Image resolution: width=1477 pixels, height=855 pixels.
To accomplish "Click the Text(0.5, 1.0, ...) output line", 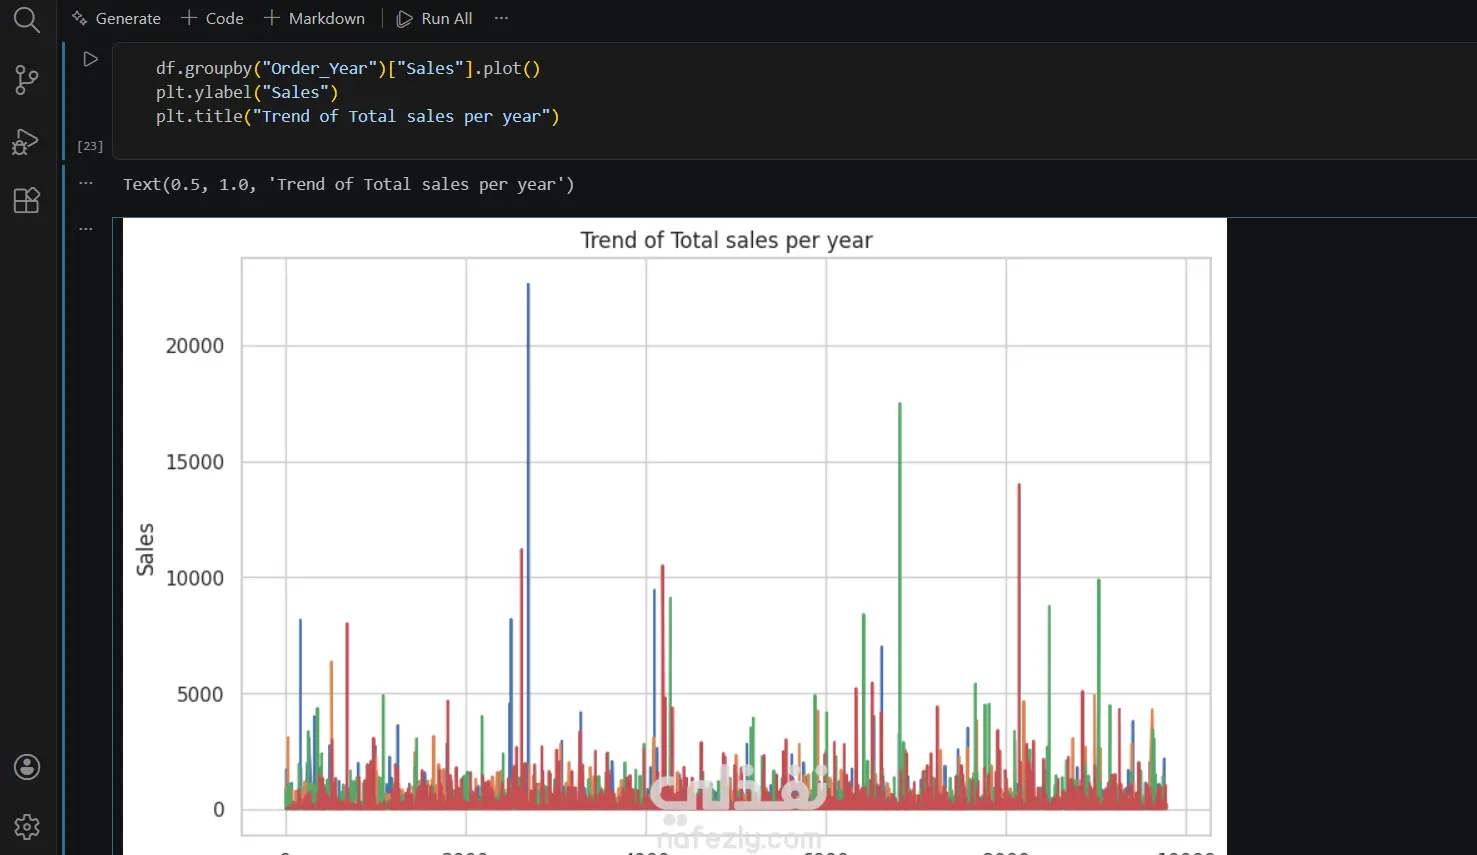I will pos(349,184).
